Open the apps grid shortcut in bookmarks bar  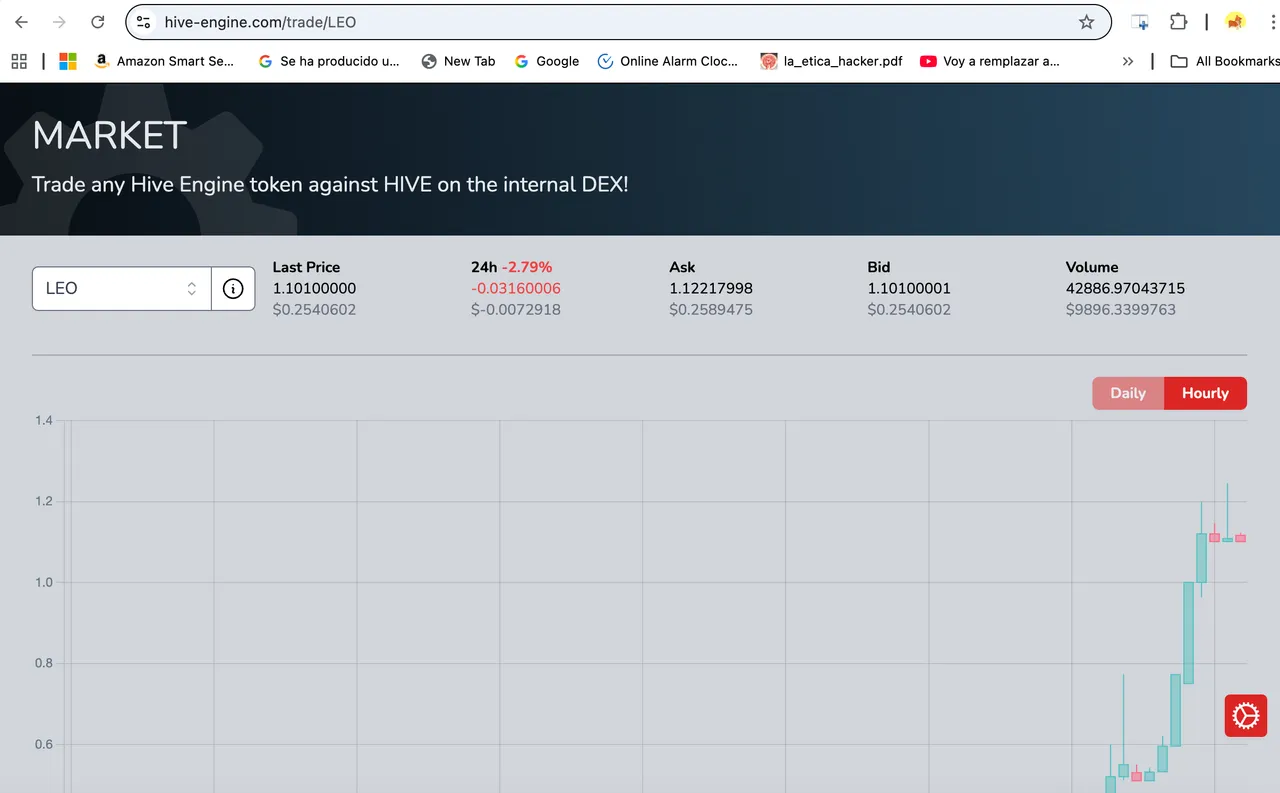tap(19, 61)
